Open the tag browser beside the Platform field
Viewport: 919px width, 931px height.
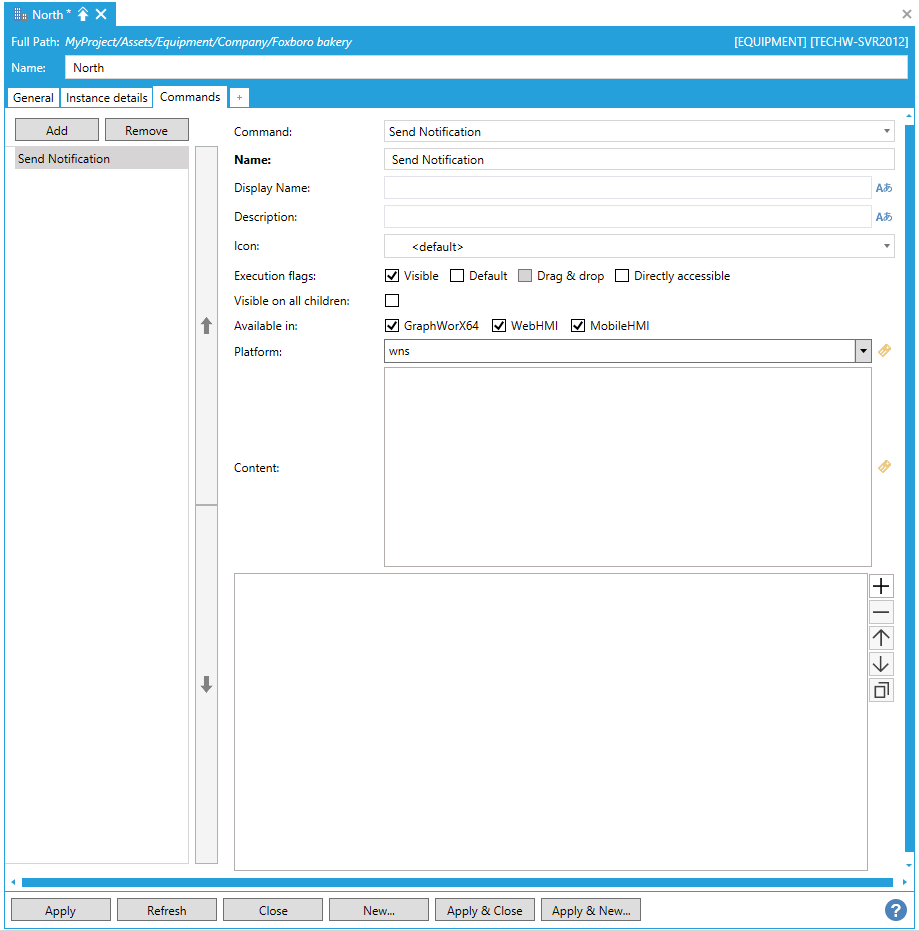point(884,351)
